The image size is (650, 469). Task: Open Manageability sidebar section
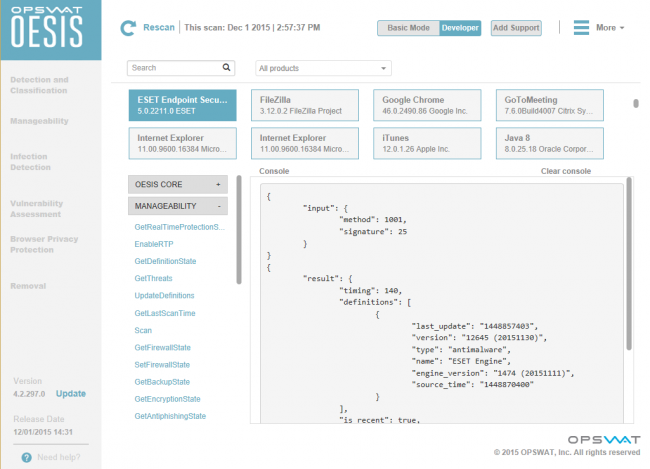[x=39, y=121]
